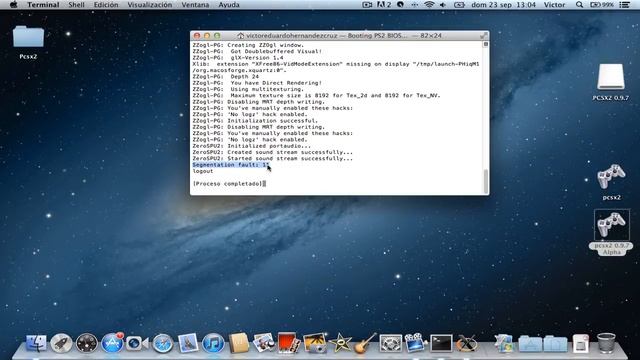Launch Safari compass from the Dock
Screen dimensions: 640x360
point(163,343)
